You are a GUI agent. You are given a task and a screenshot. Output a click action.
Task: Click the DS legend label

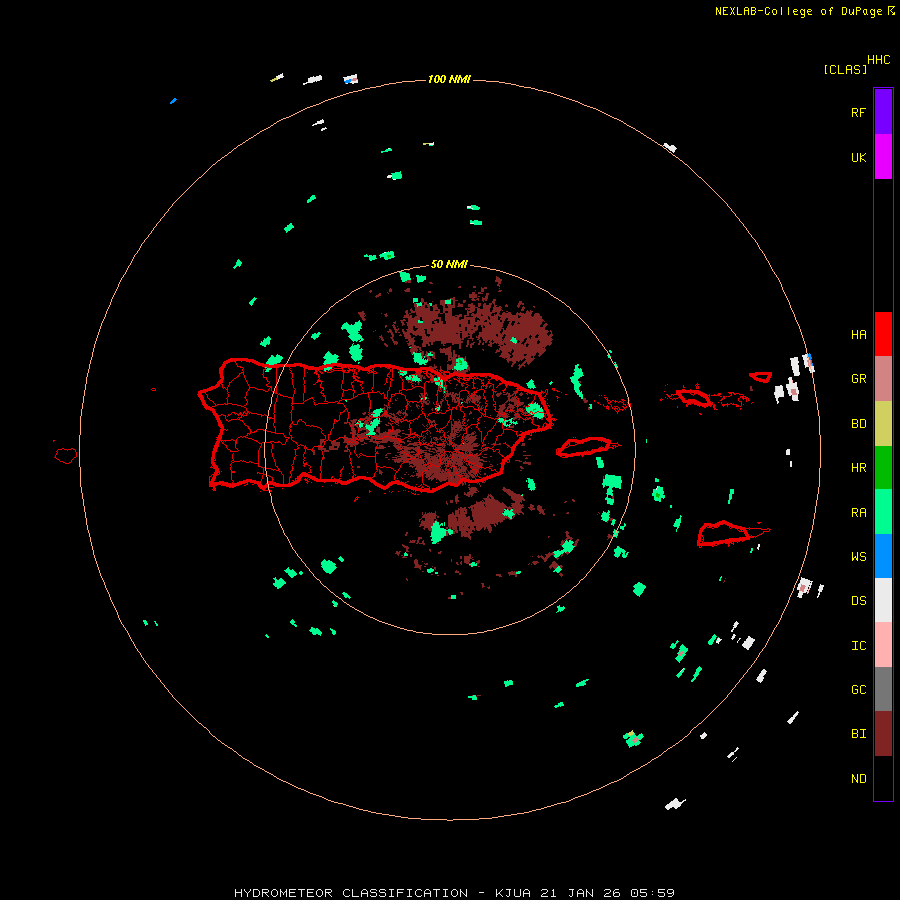(x=858, y=600)
